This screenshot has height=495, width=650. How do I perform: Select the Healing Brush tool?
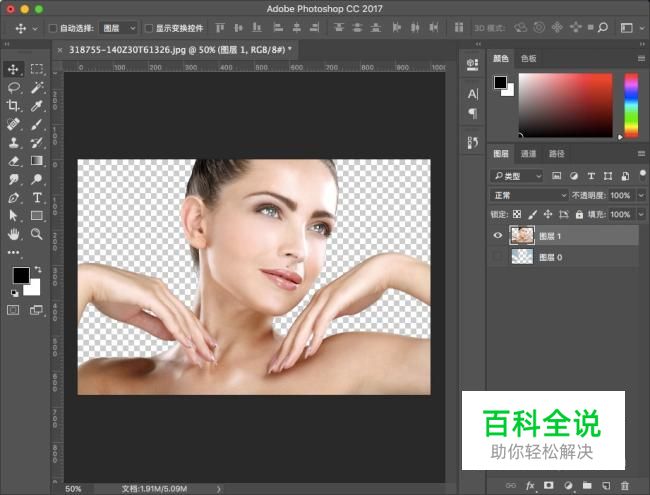click(x=13, y=124)
